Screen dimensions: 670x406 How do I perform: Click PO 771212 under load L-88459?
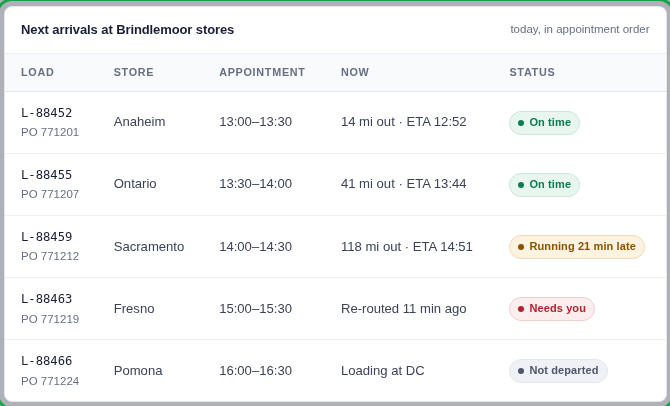[50, 256]
